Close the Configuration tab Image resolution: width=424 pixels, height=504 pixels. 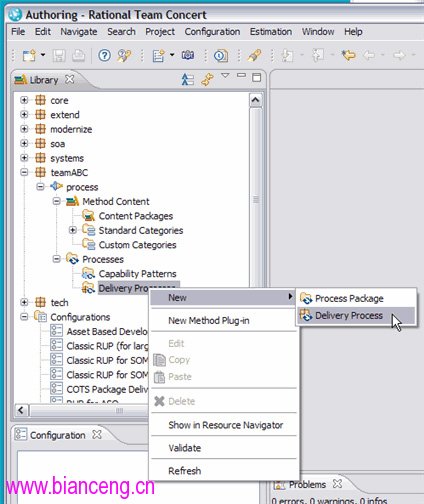point(97,435)
